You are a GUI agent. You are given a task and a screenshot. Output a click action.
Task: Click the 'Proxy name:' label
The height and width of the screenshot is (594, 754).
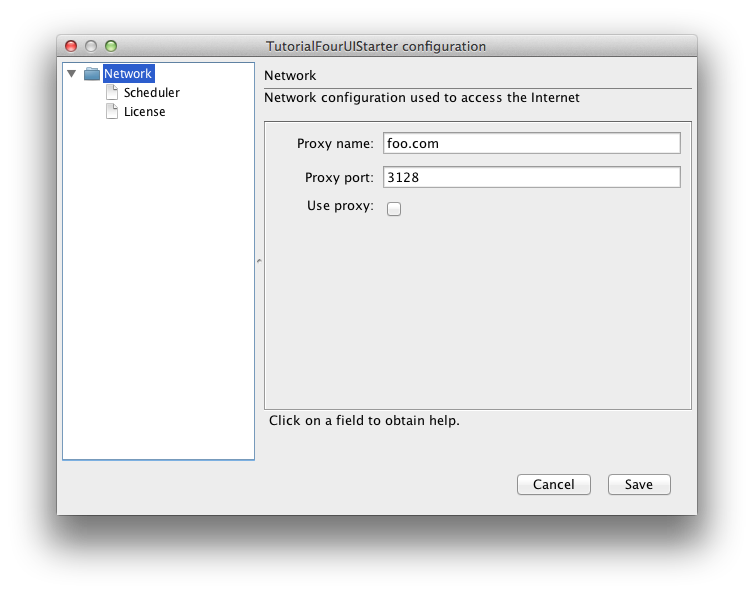(335, 143)
